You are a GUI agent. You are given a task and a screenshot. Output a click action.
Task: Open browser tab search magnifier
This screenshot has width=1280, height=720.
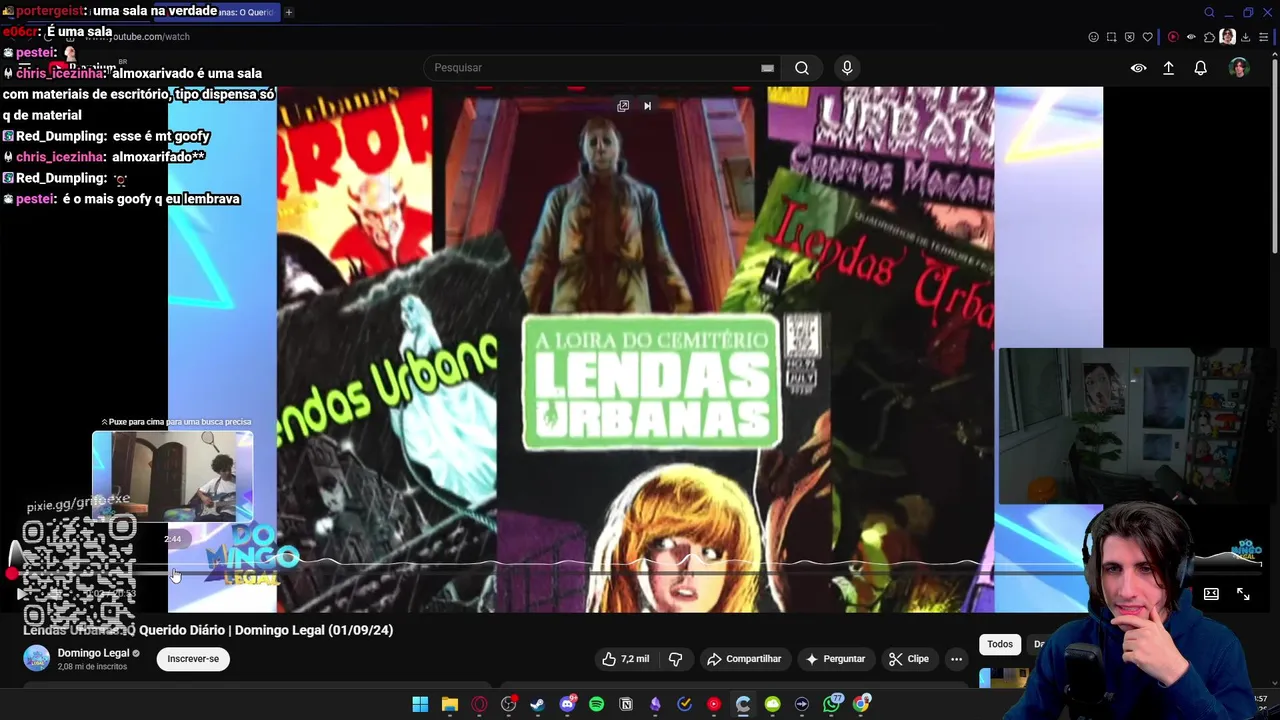pyautogui.click(x=1209, y=12)
